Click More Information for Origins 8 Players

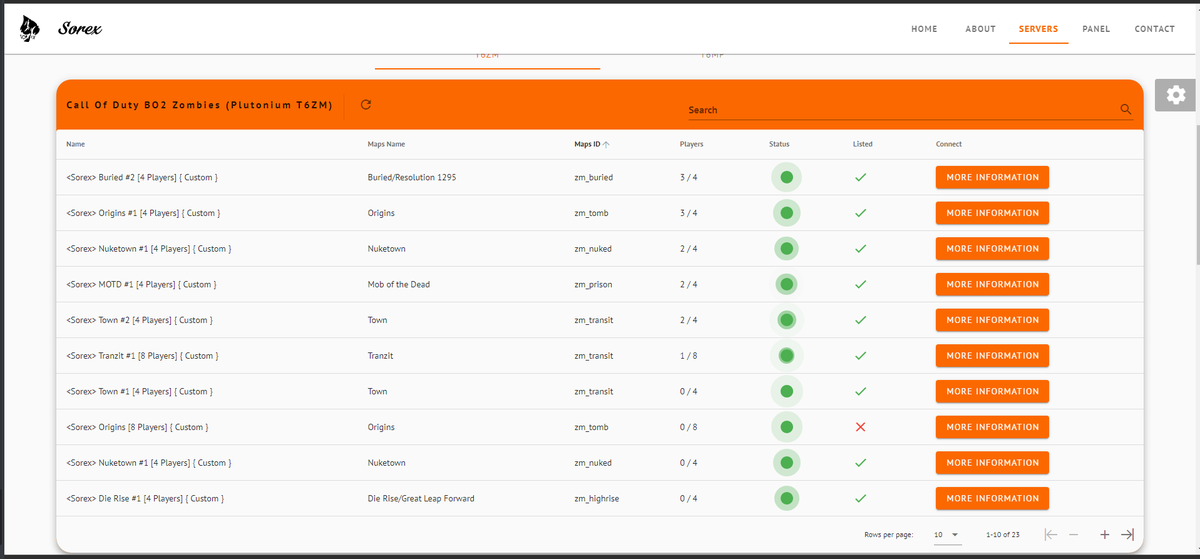[x=992, y=427]
